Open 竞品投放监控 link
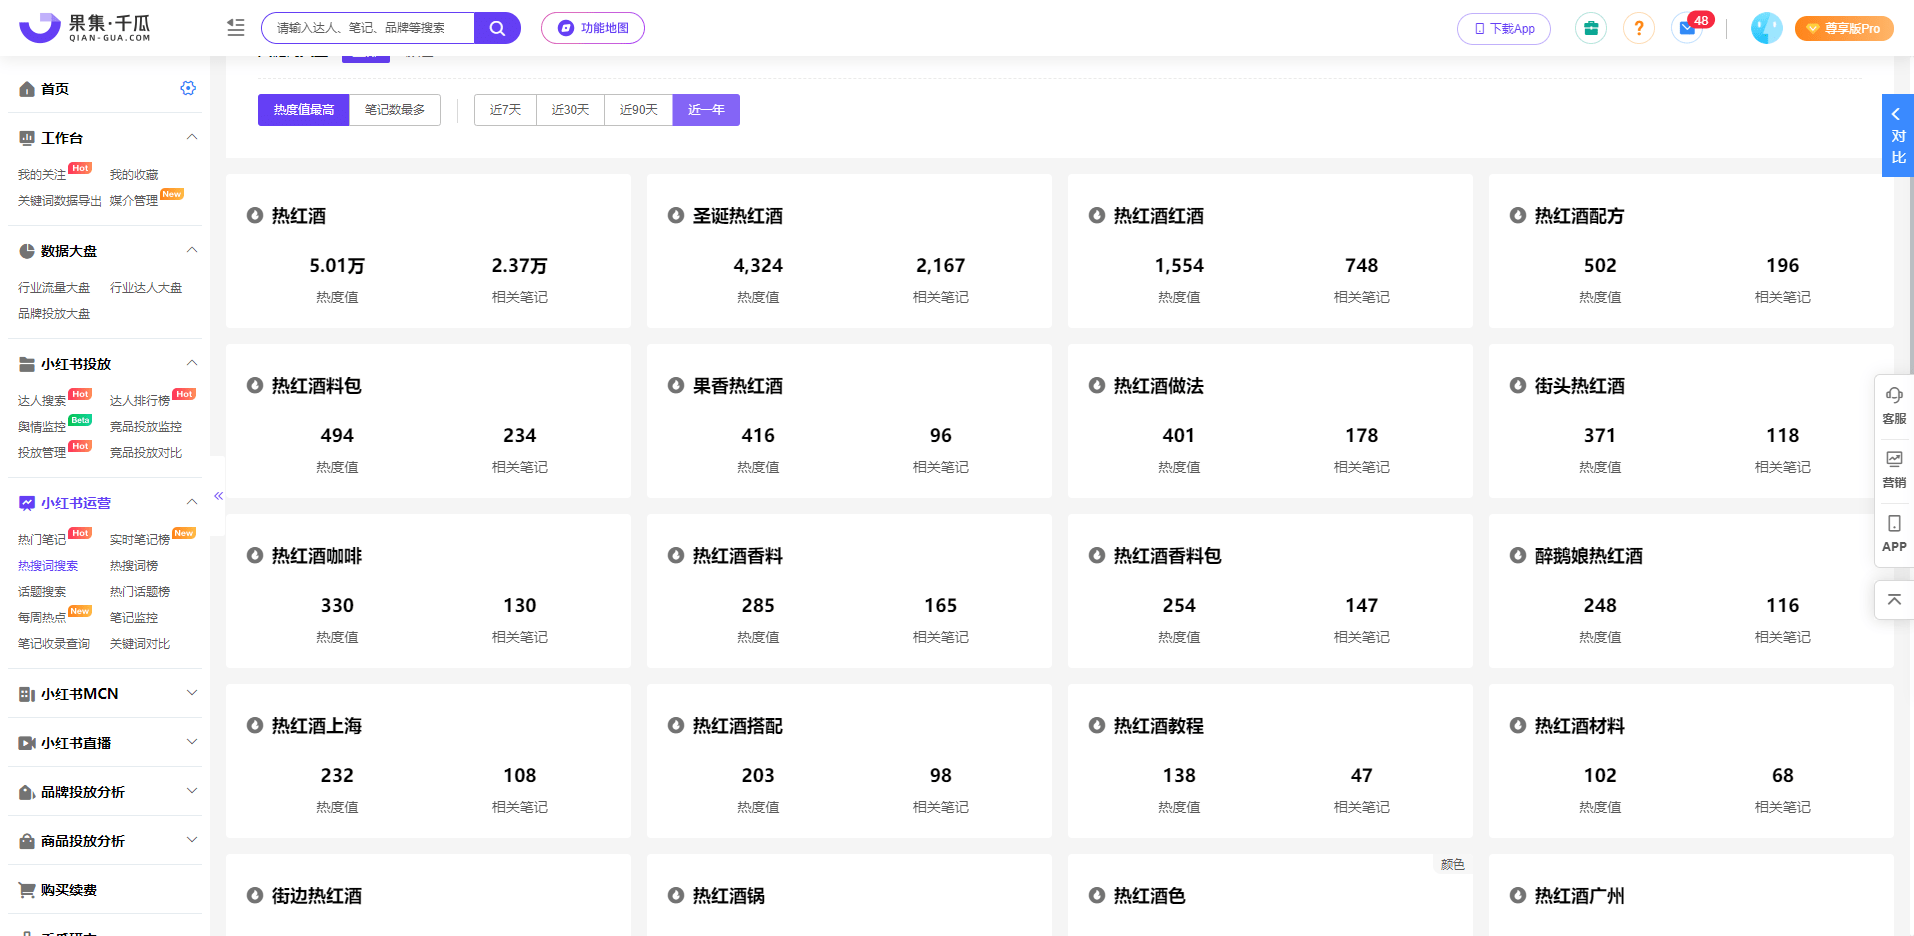This screenshot has height=936, width=1914. pyautogui.click(x=146, y=427)
